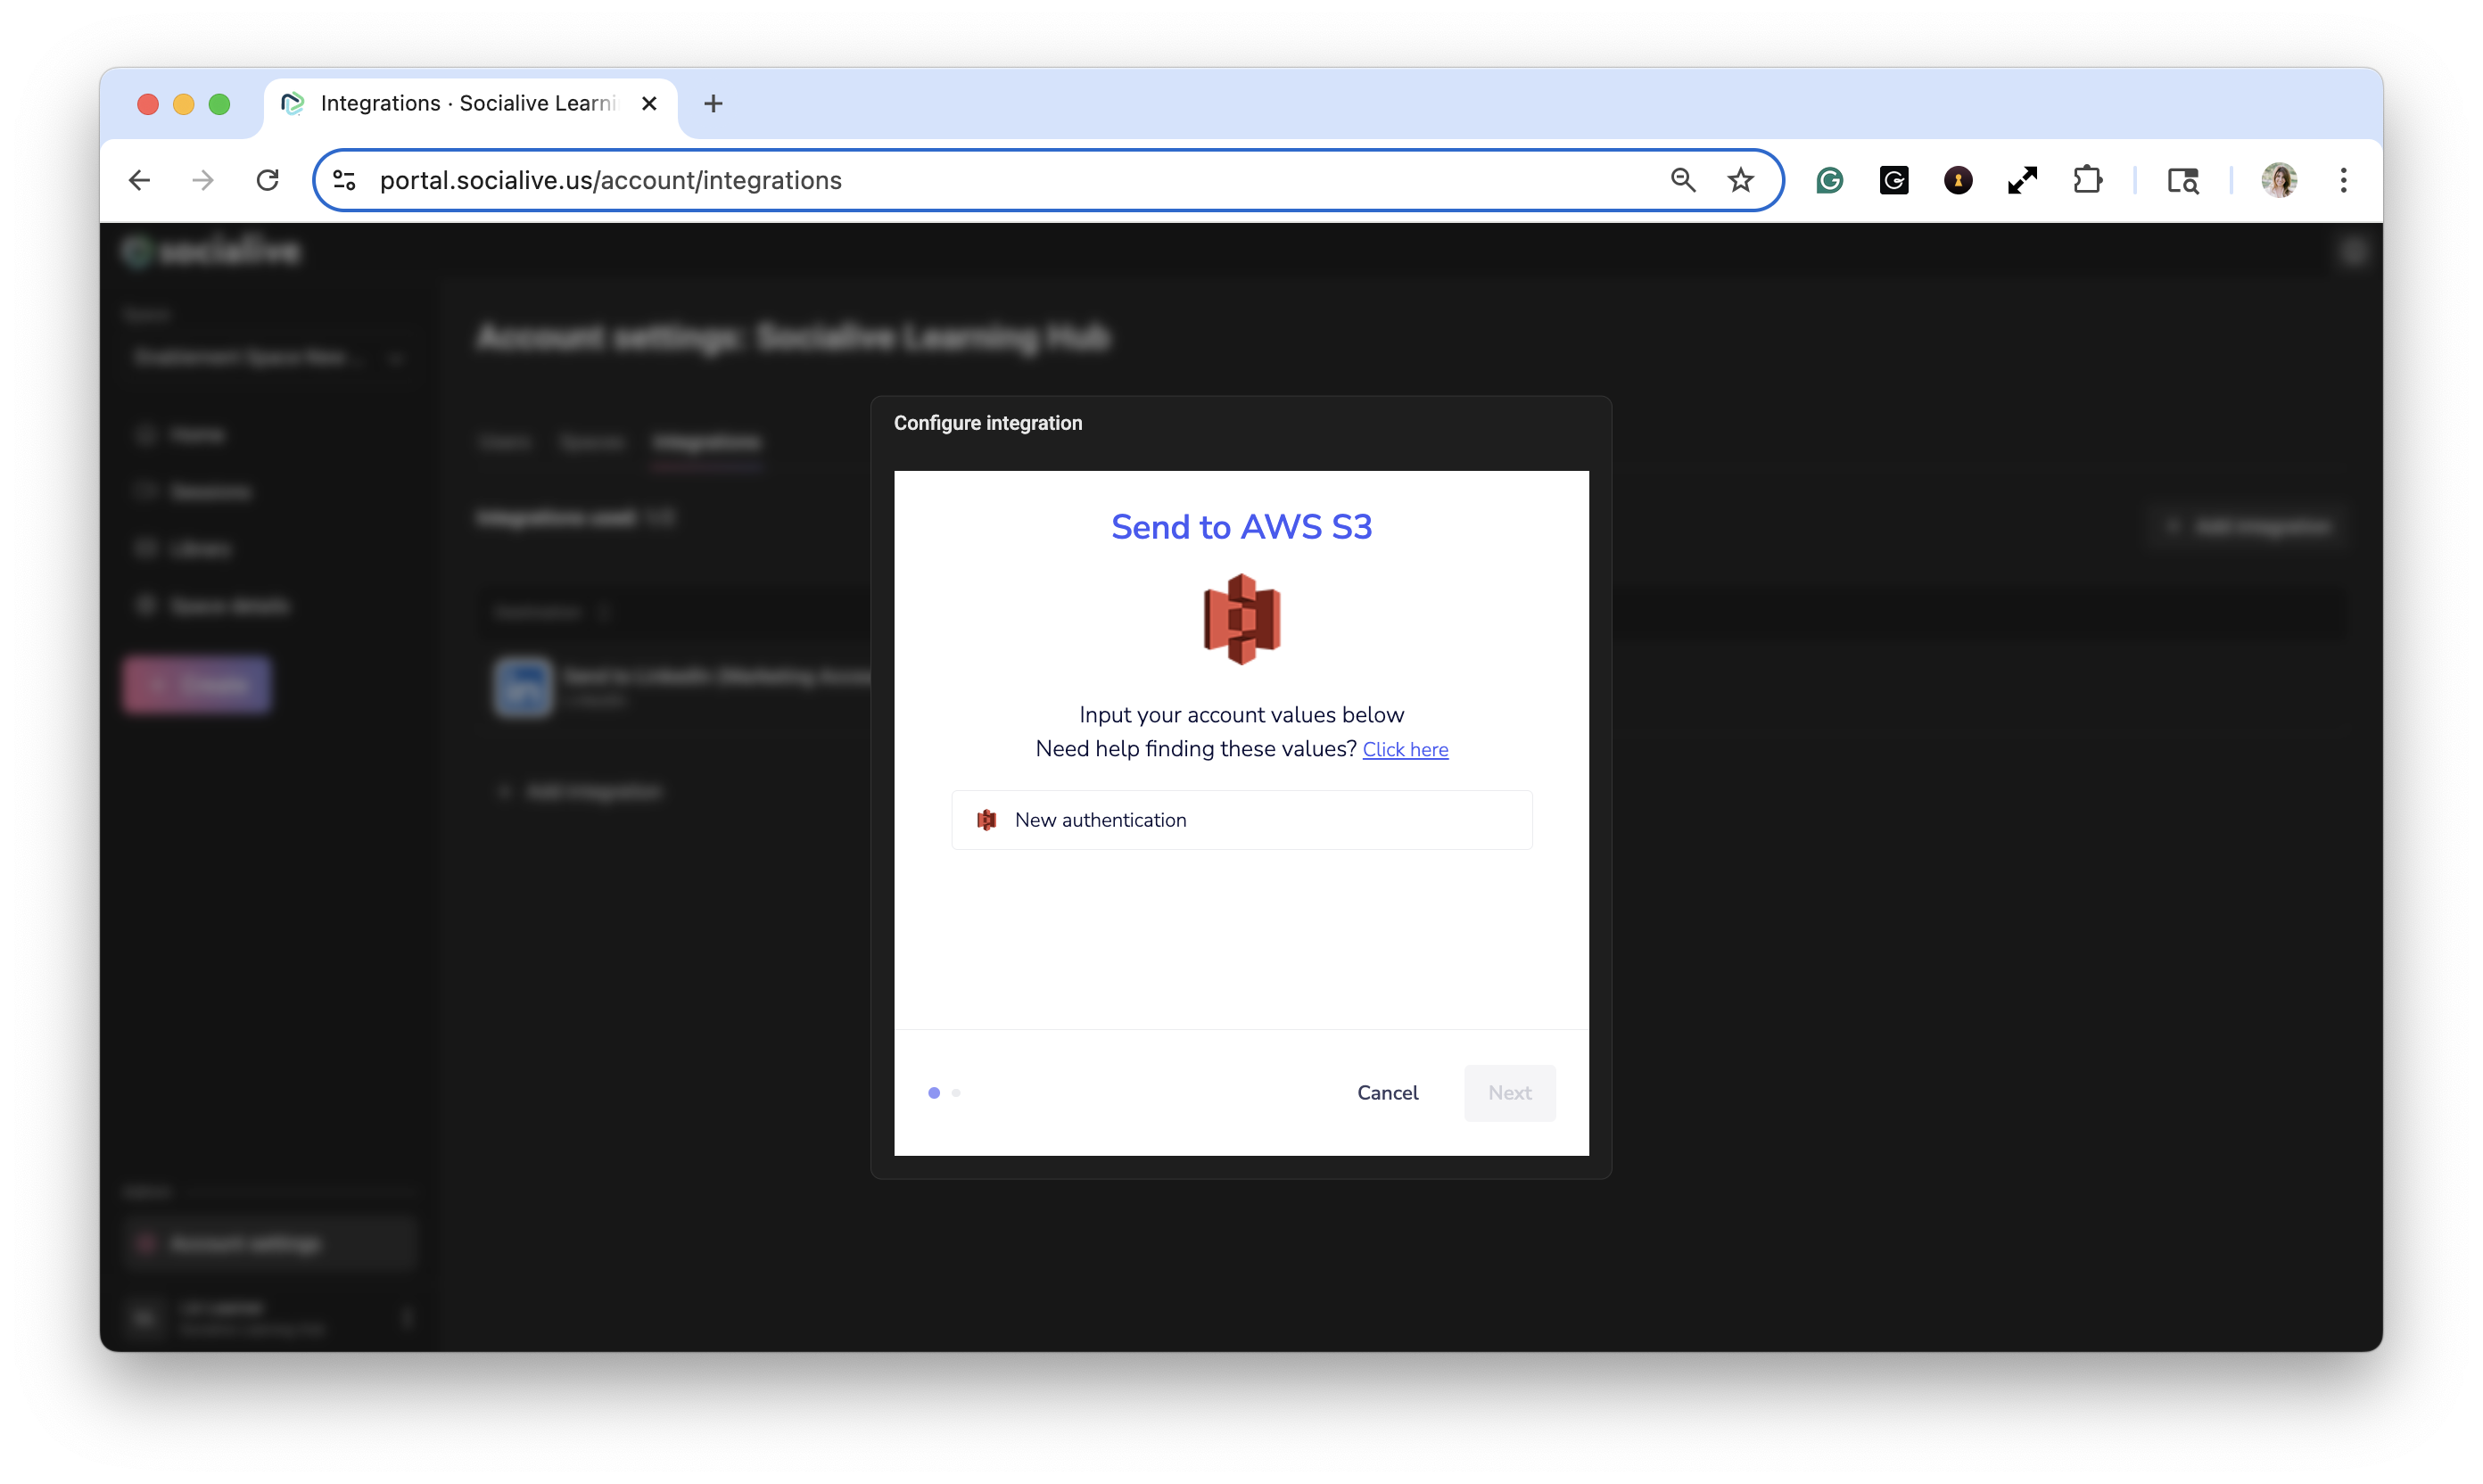Open a new browser tab
This screenshot has height=1484, width=2483.
click(713, 103)
